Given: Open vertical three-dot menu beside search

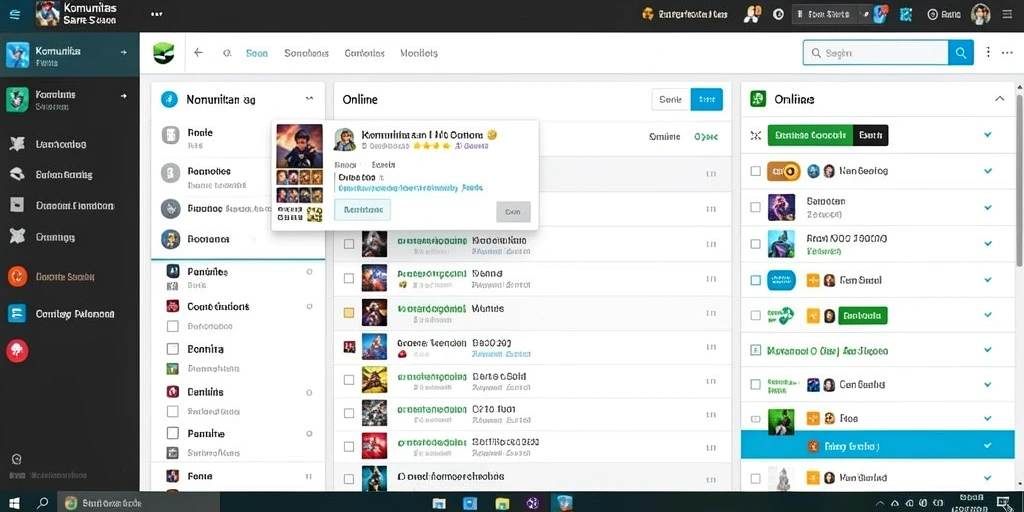Looking at the screenshot, I should tap(988, 52).
